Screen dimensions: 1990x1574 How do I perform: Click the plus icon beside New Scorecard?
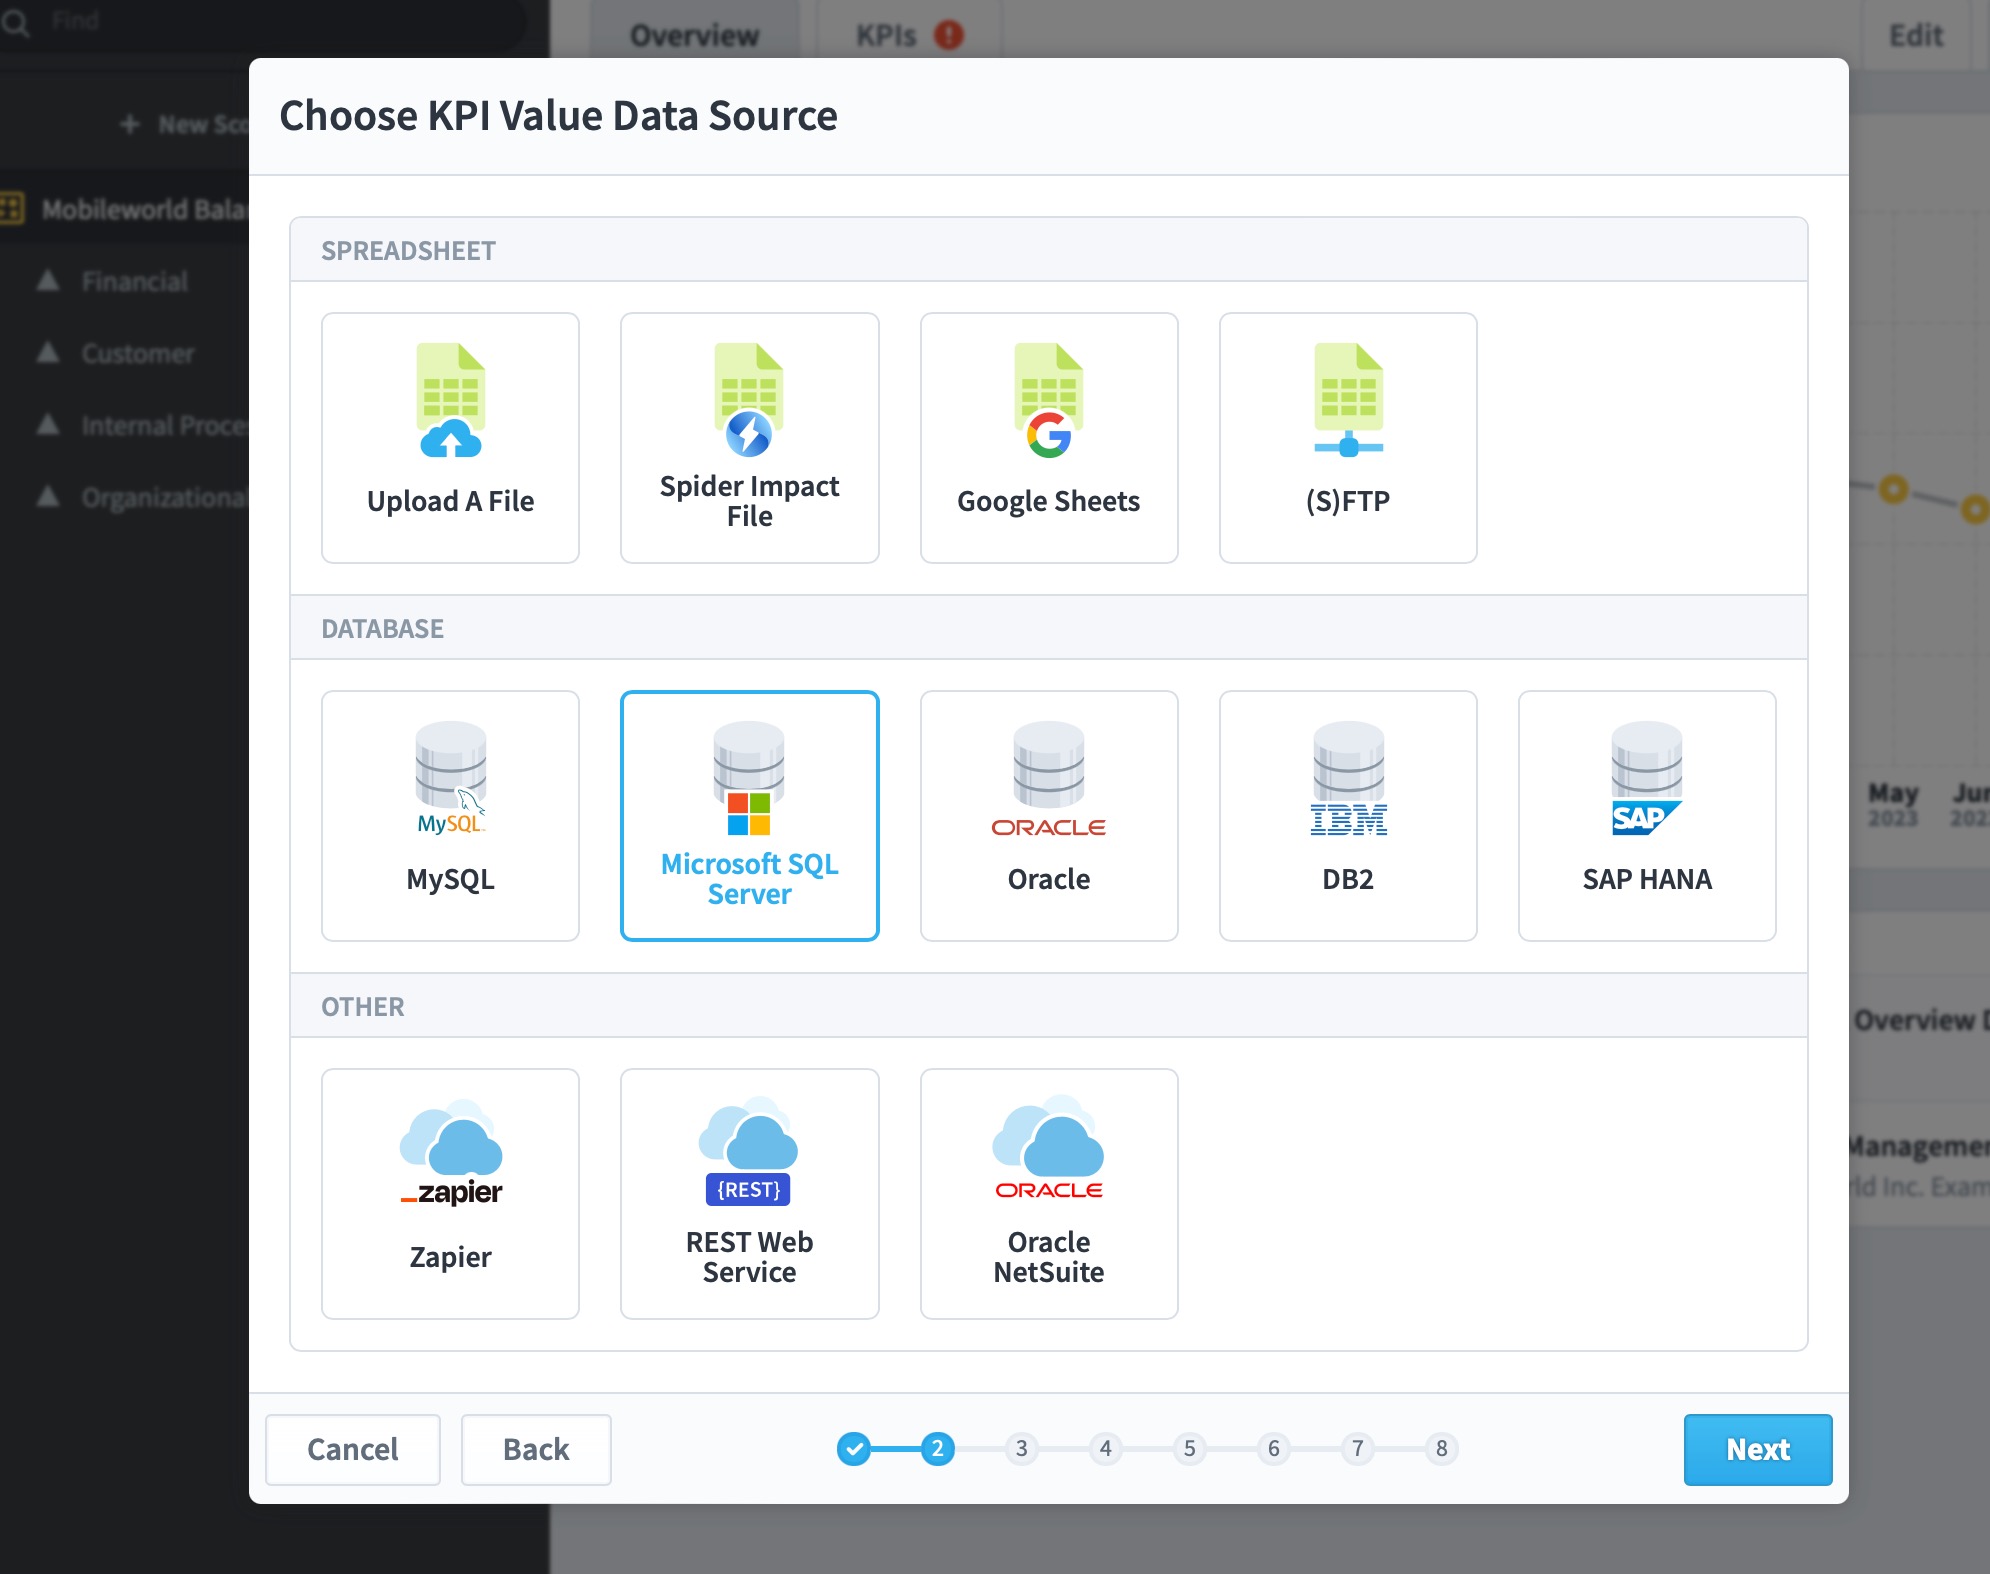pos(129,124)
